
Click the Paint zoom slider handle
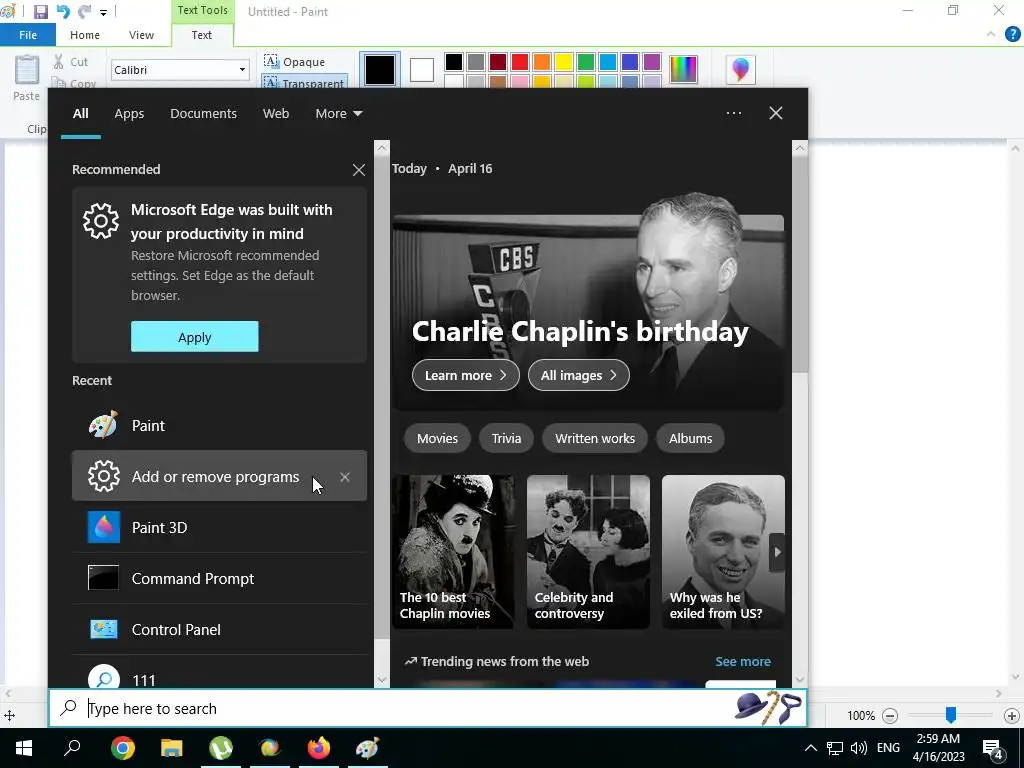951,715
